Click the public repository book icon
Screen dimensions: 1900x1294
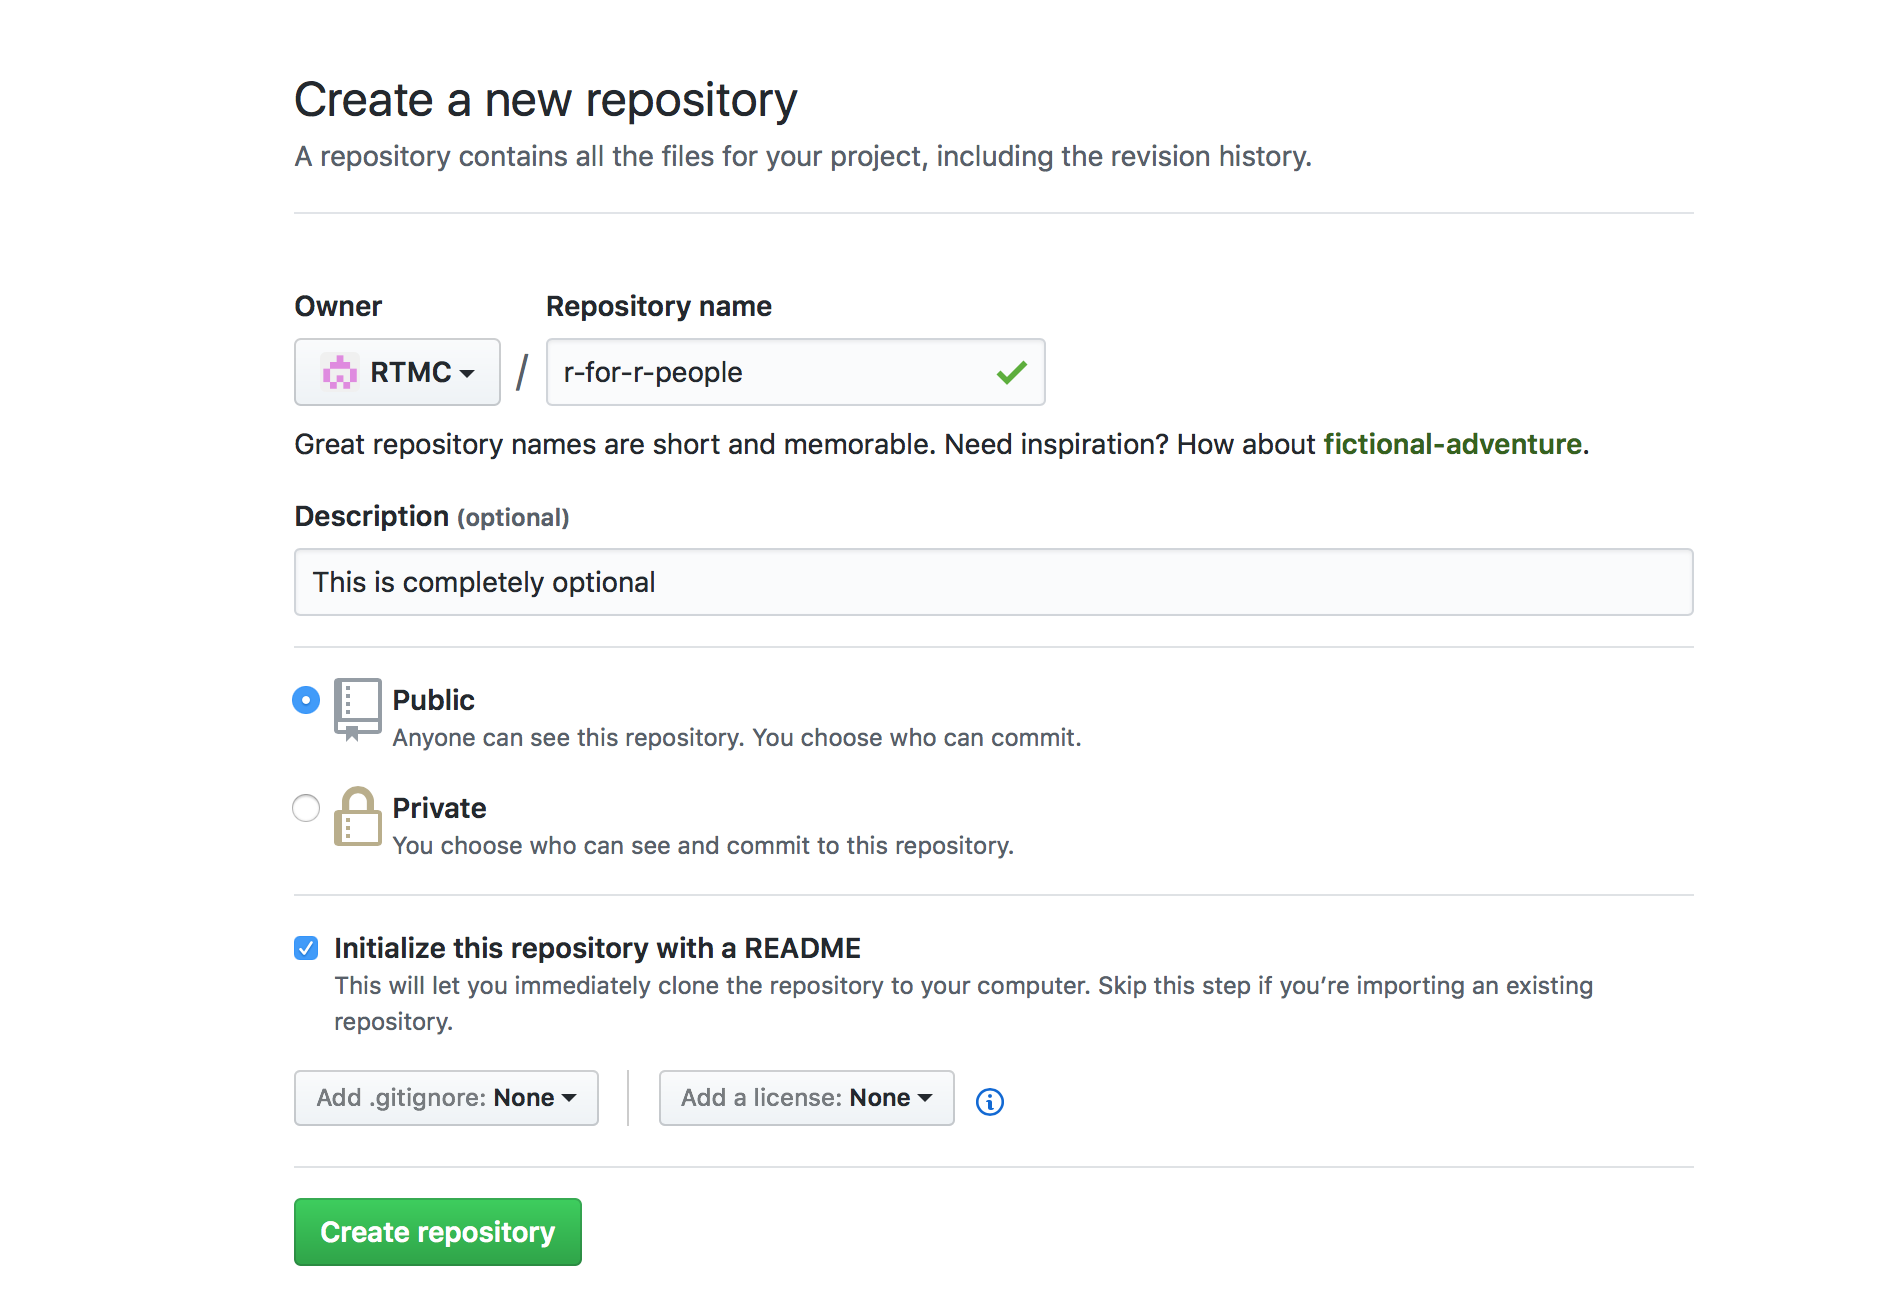[x=357, y=708]
